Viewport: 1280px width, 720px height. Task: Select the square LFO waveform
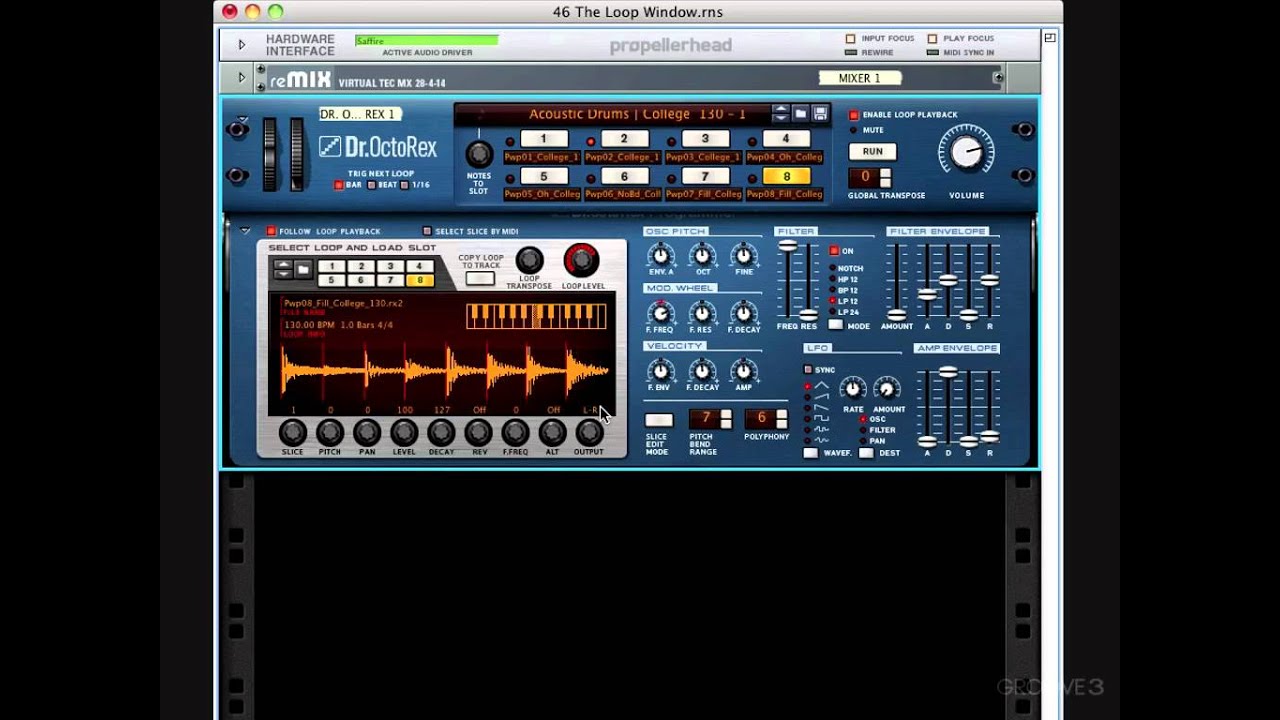click(x=821, y=418)
